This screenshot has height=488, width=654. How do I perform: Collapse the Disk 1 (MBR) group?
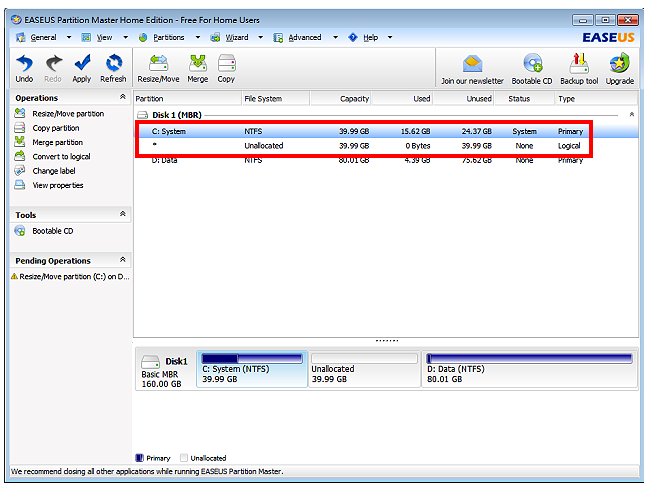coord(631,114)
